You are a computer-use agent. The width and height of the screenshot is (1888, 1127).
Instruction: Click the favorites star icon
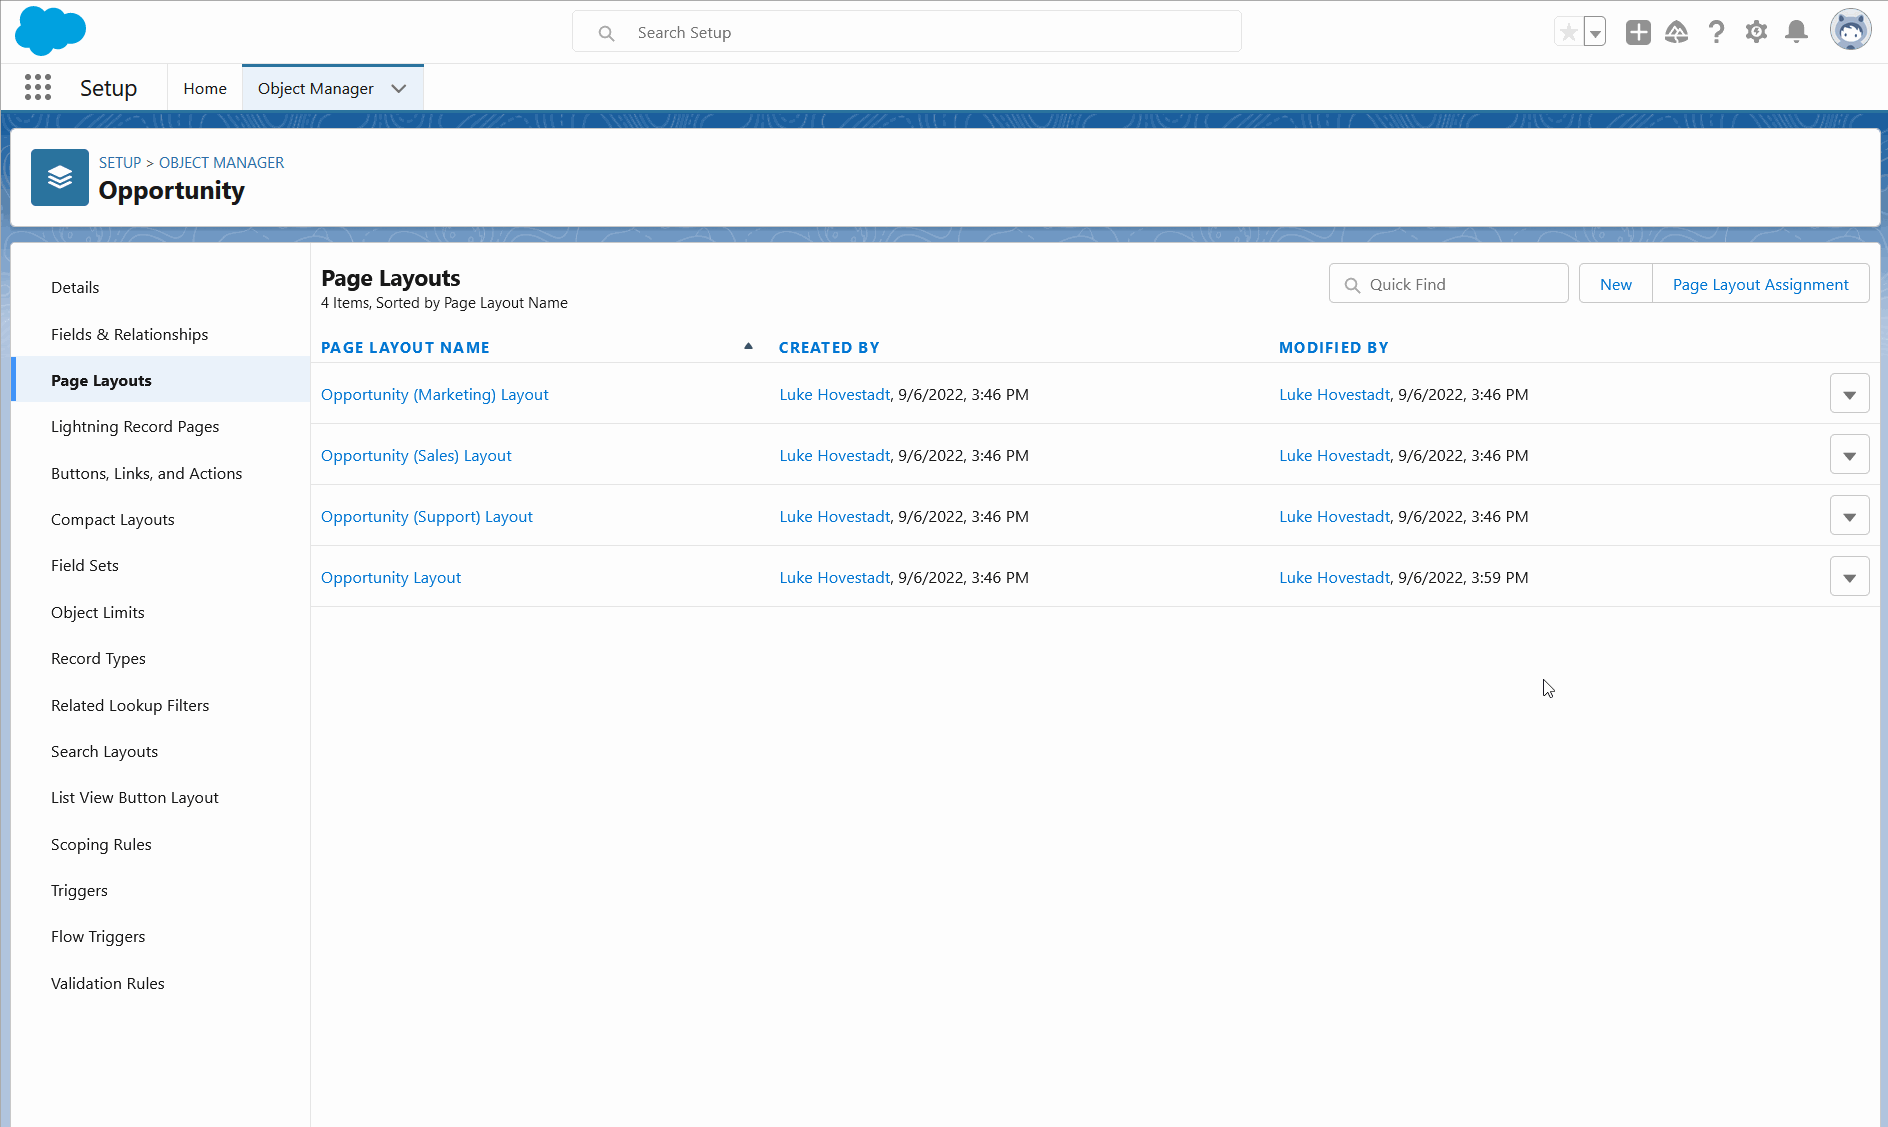[x=1569, y=32]
